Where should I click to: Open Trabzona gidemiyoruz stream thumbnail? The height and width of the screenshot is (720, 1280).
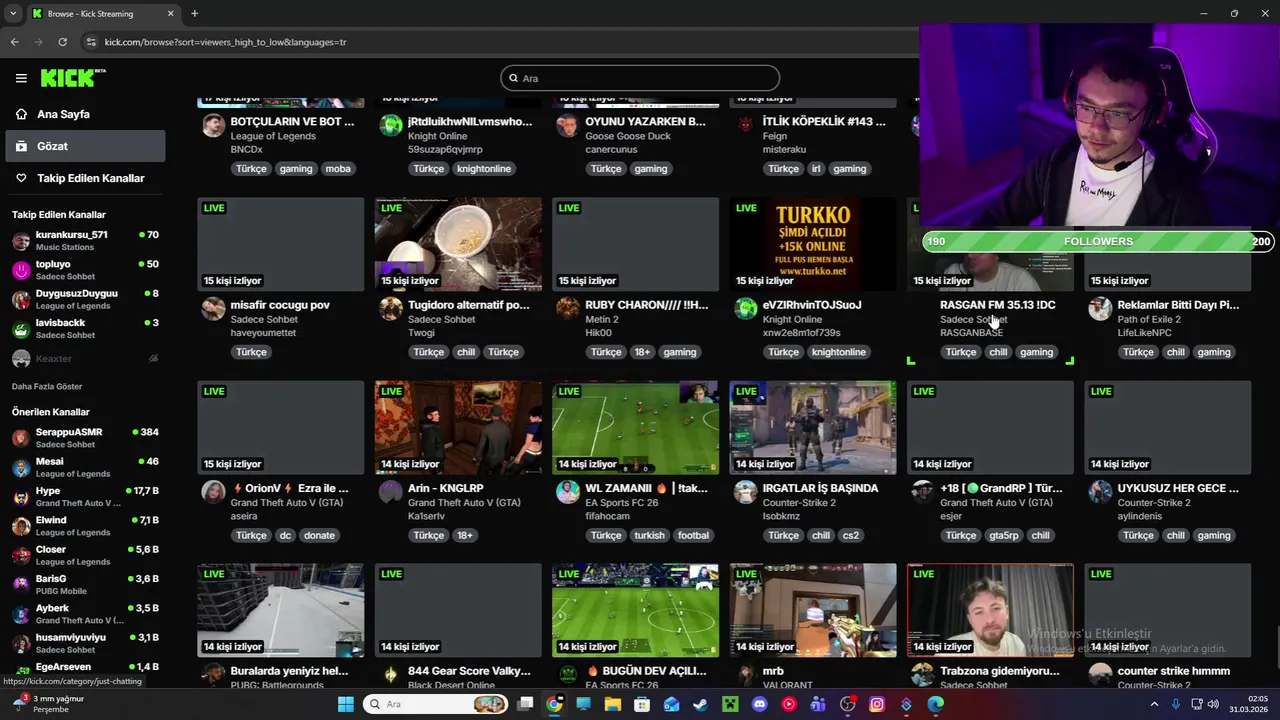coord(990,610)
